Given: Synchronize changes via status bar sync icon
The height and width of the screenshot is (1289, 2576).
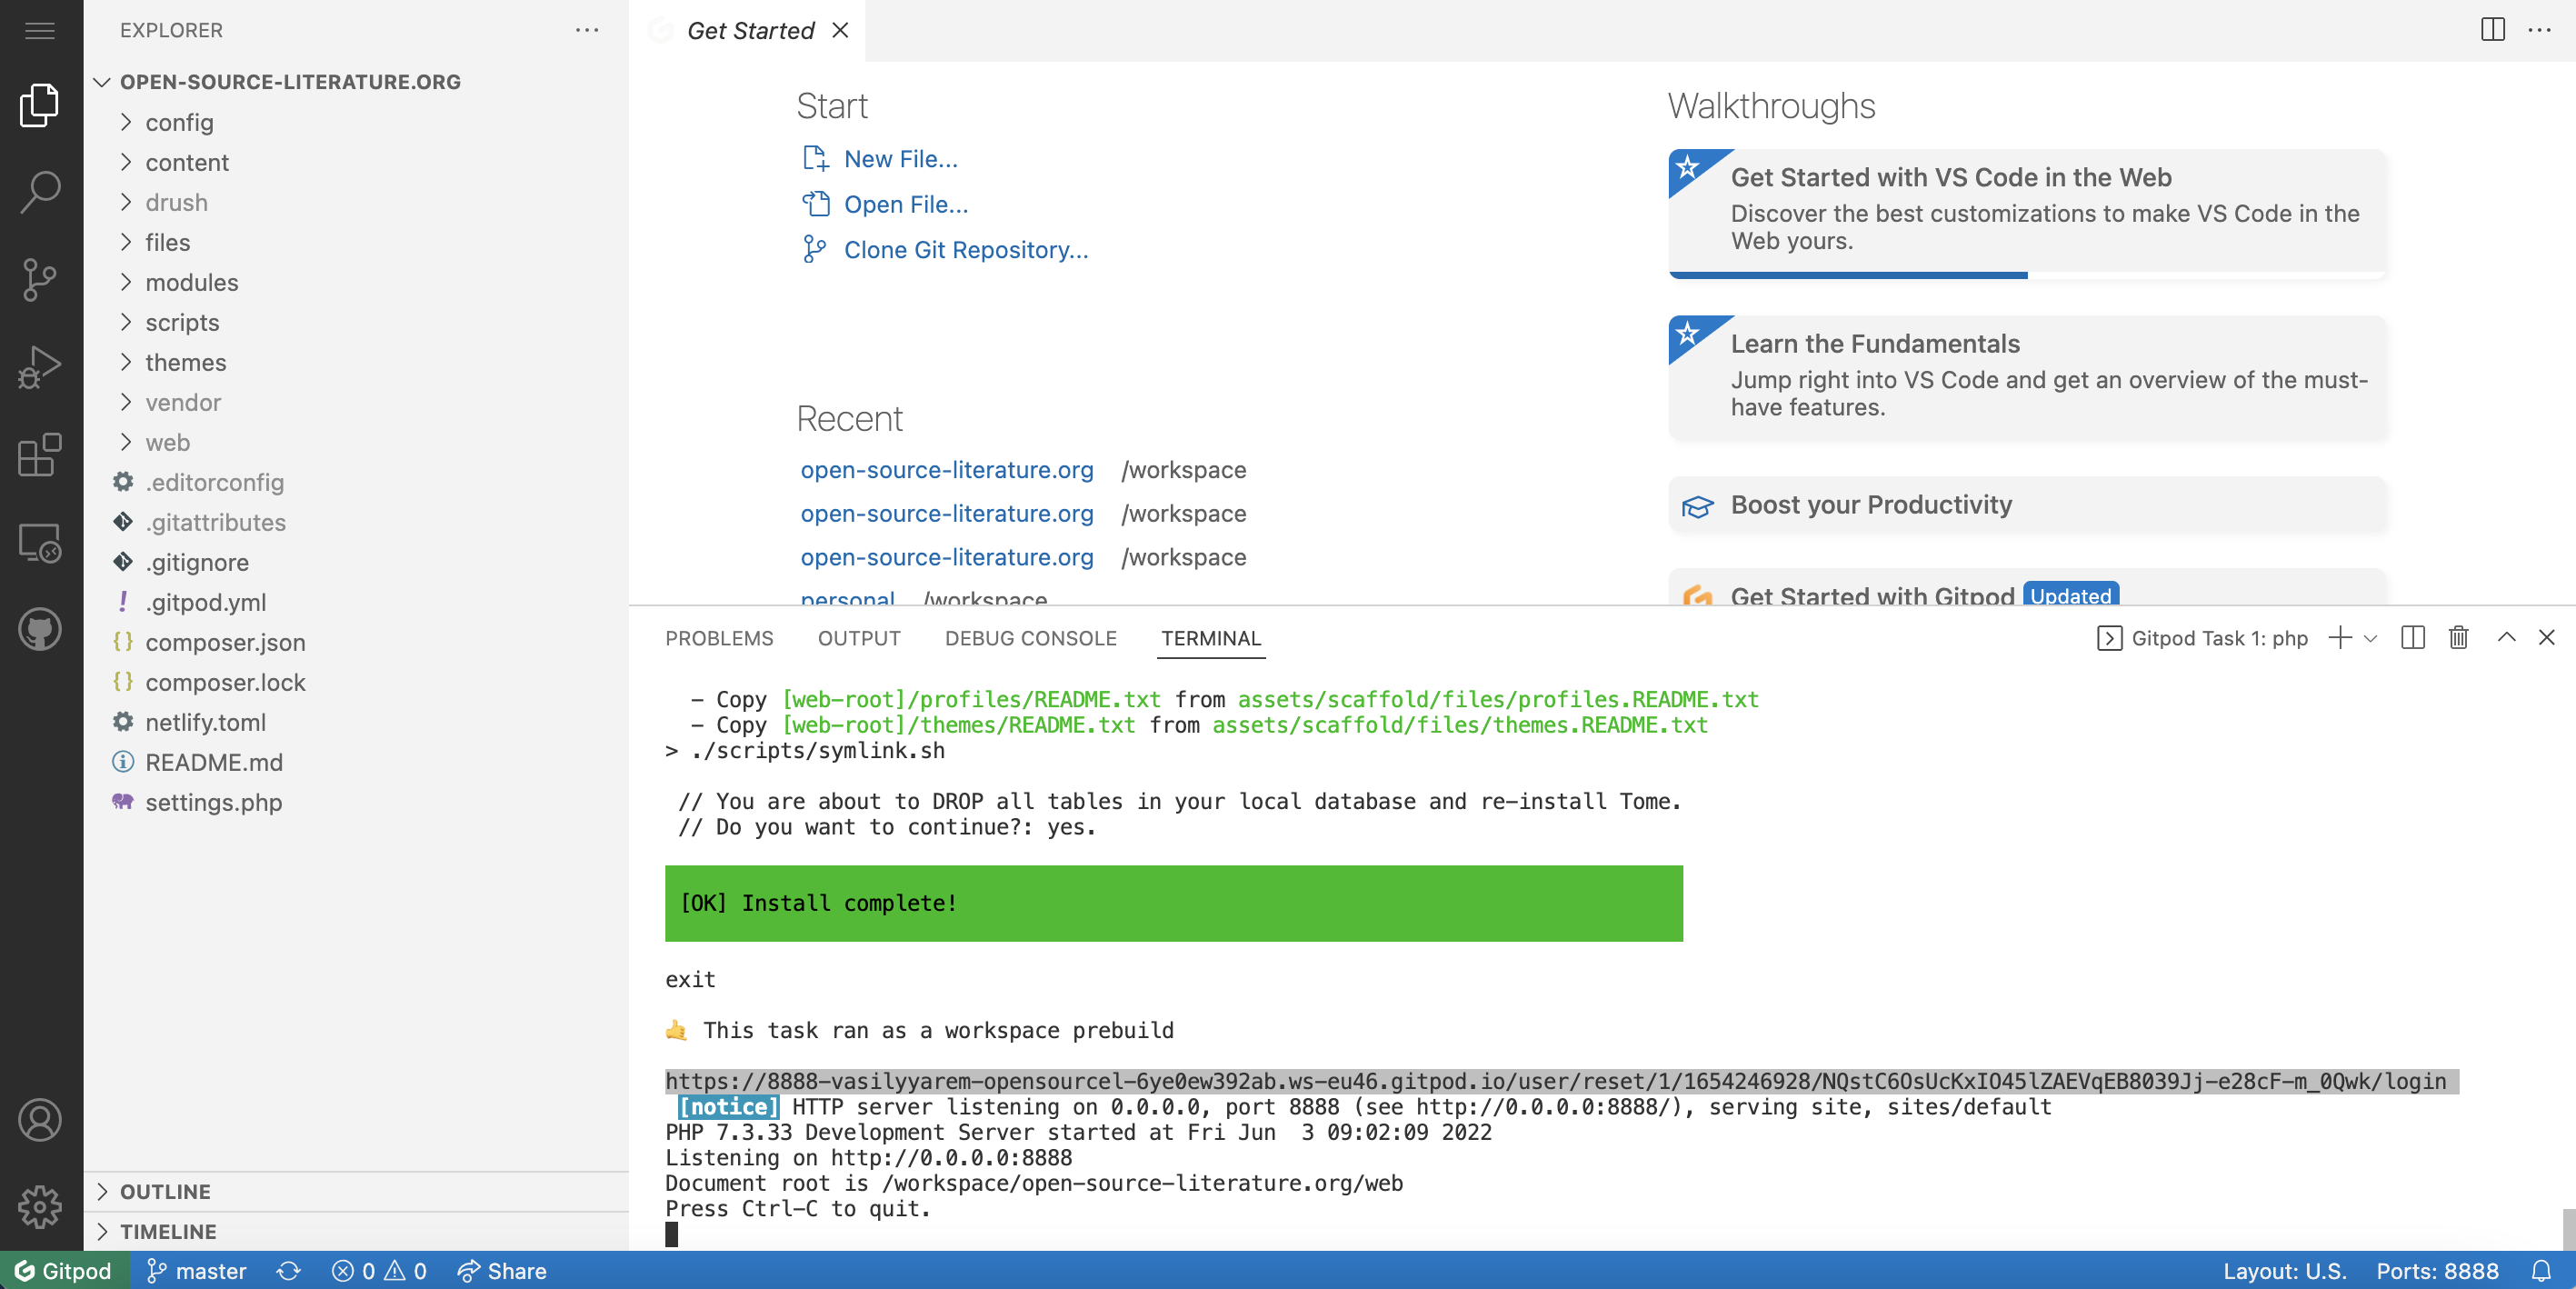Looking at the screenshot, I should click(289, 1270).
